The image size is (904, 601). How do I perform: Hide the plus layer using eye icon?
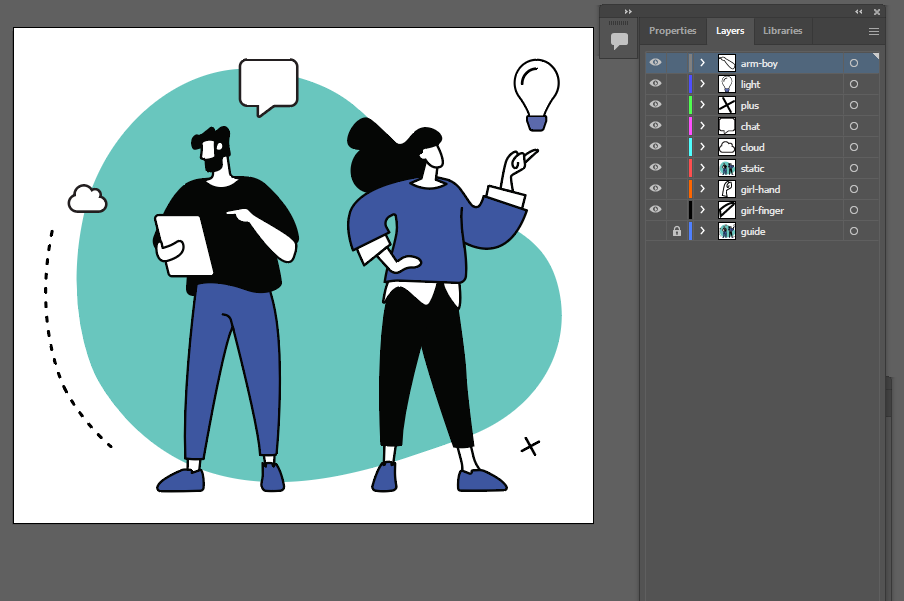tap(656, 105)
